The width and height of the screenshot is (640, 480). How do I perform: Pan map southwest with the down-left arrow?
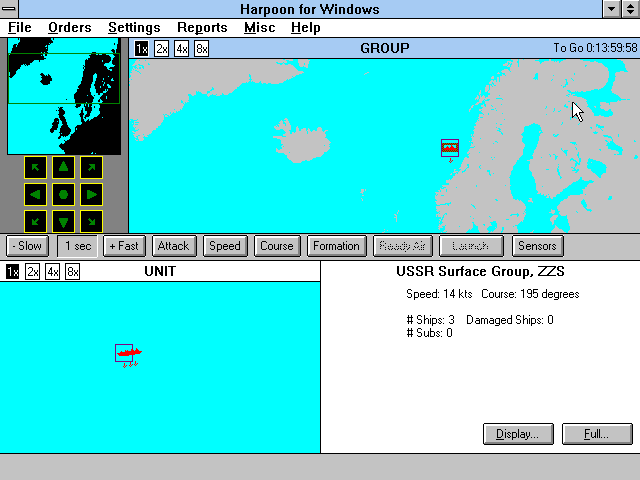(35, 222)
